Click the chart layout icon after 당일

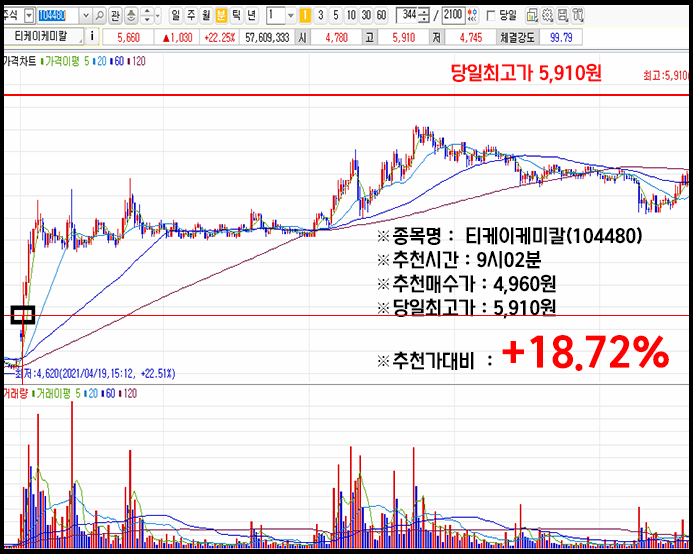pyautogui.click(x=532, y=16)
